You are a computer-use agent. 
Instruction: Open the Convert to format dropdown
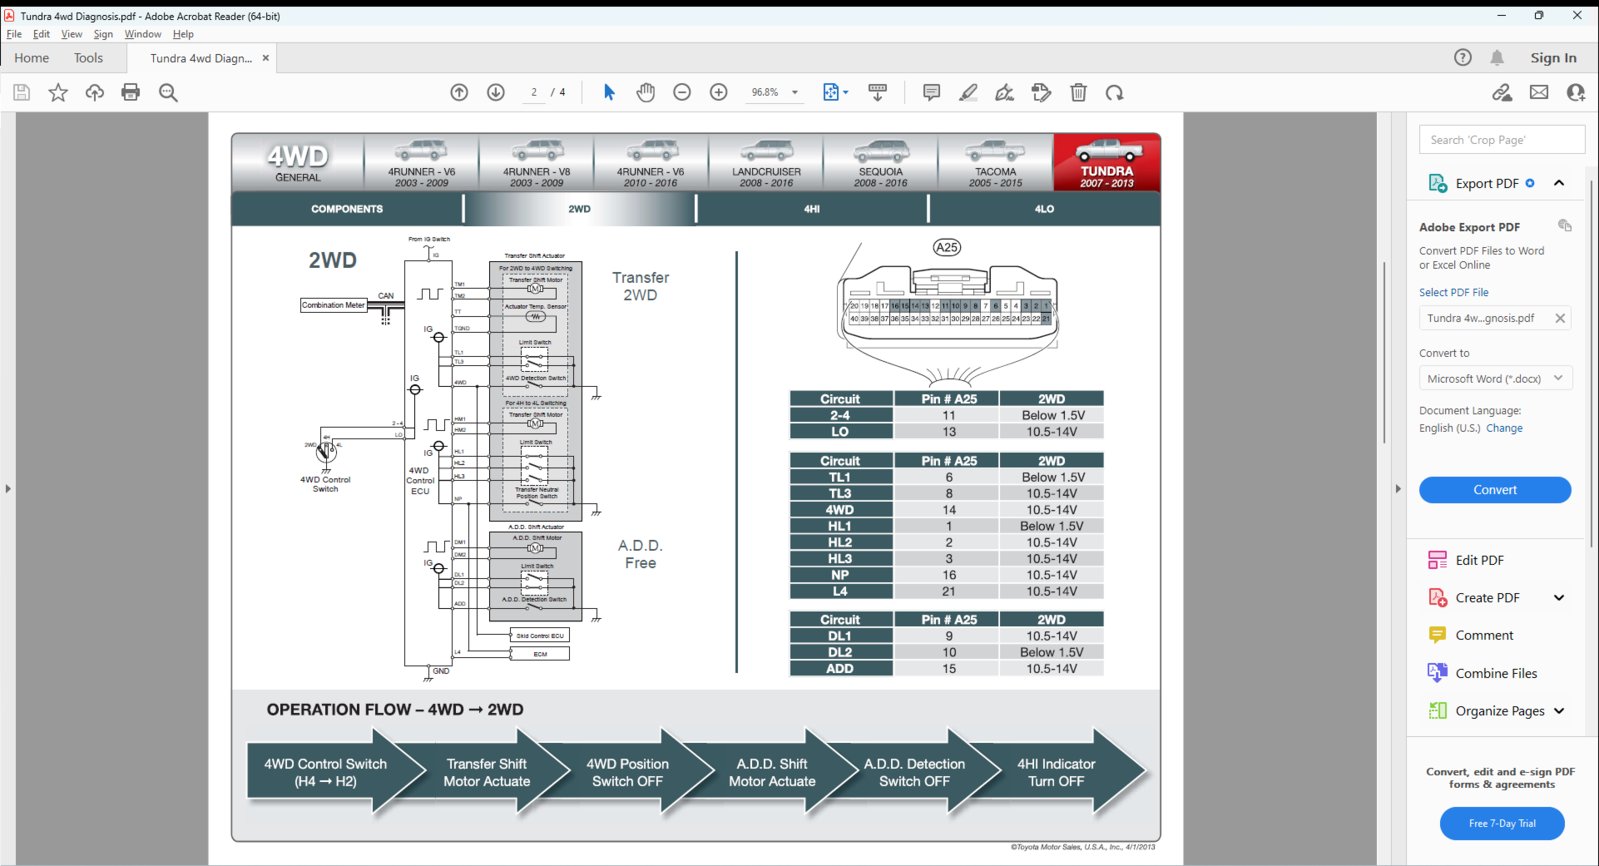coord(1495,378)
